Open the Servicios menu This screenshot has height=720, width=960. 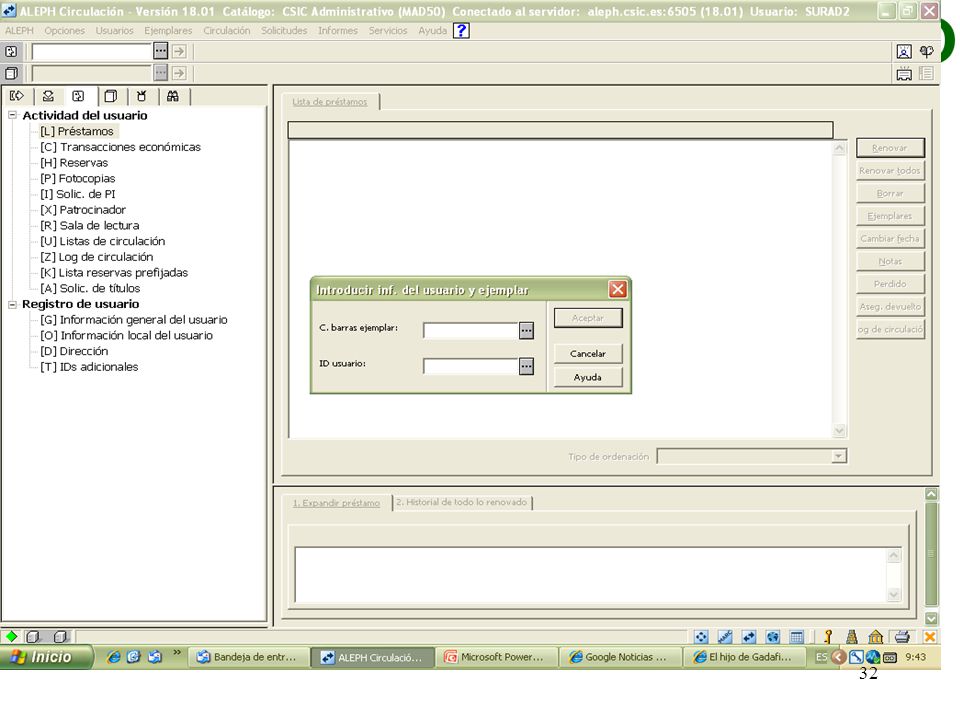point(388,31)
